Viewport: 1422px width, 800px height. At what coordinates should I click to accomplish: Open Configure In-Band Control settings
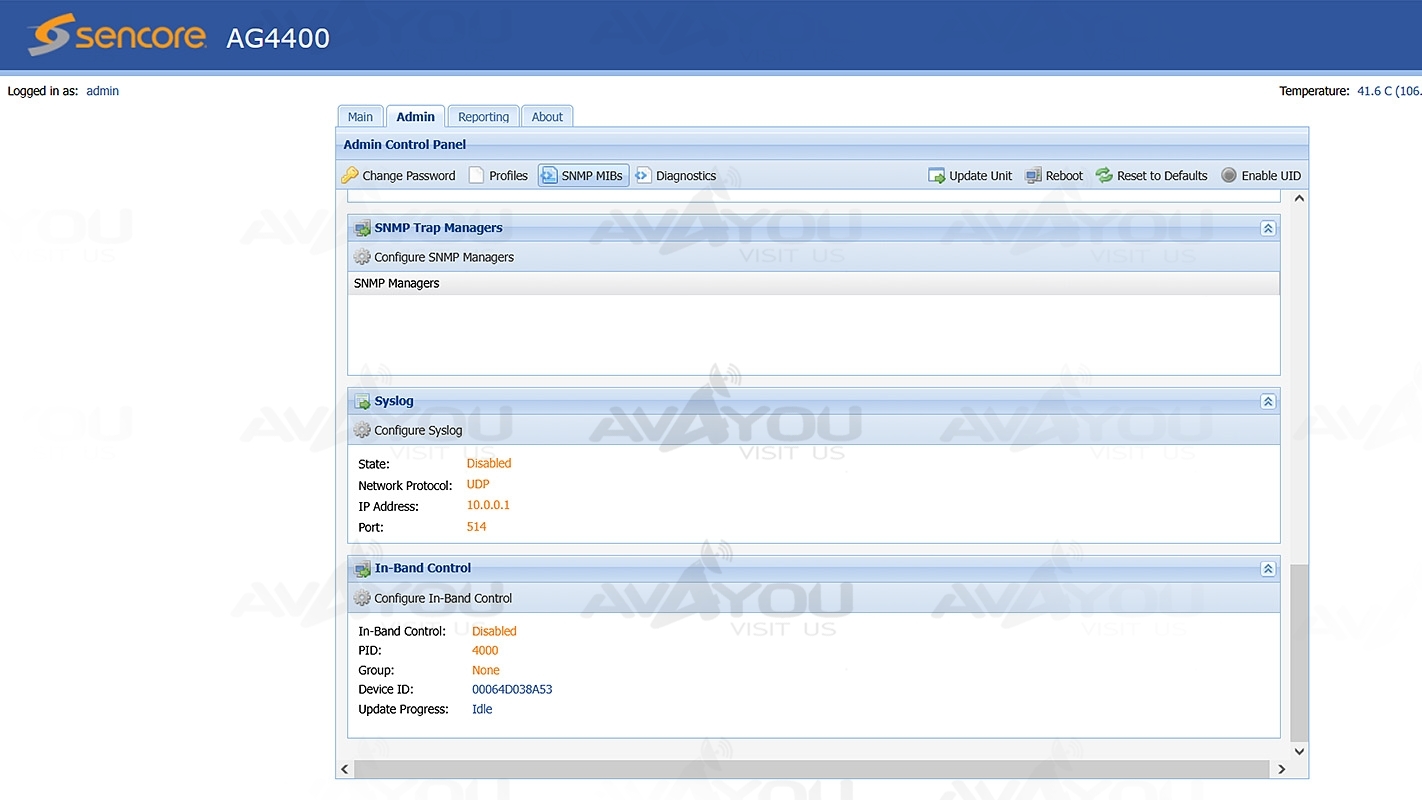(x=442, y=598)
